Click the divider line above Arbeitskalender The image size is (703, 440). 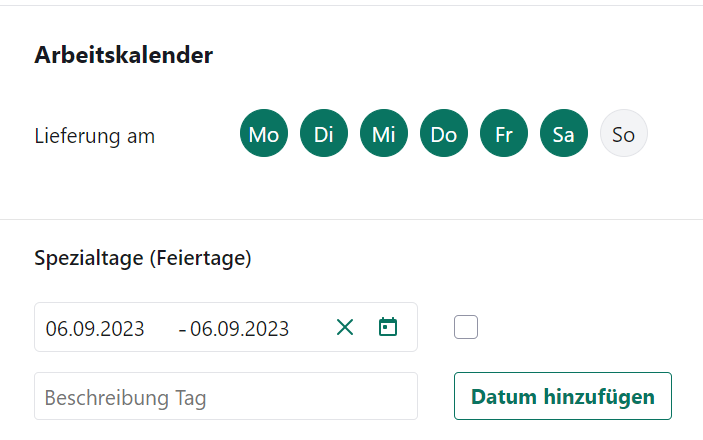tap(351, 5)
